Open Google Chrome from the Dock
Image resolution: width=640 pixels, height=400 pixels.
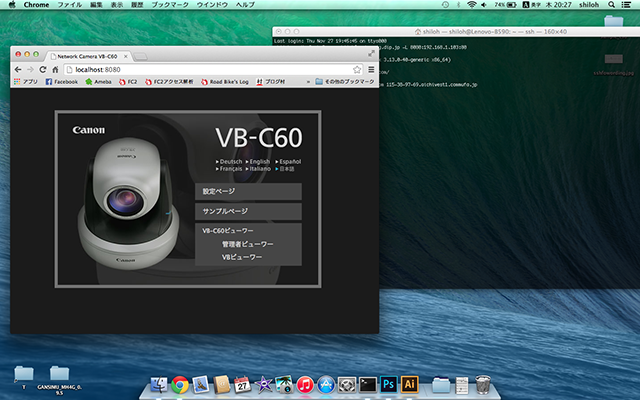(180, 384)
